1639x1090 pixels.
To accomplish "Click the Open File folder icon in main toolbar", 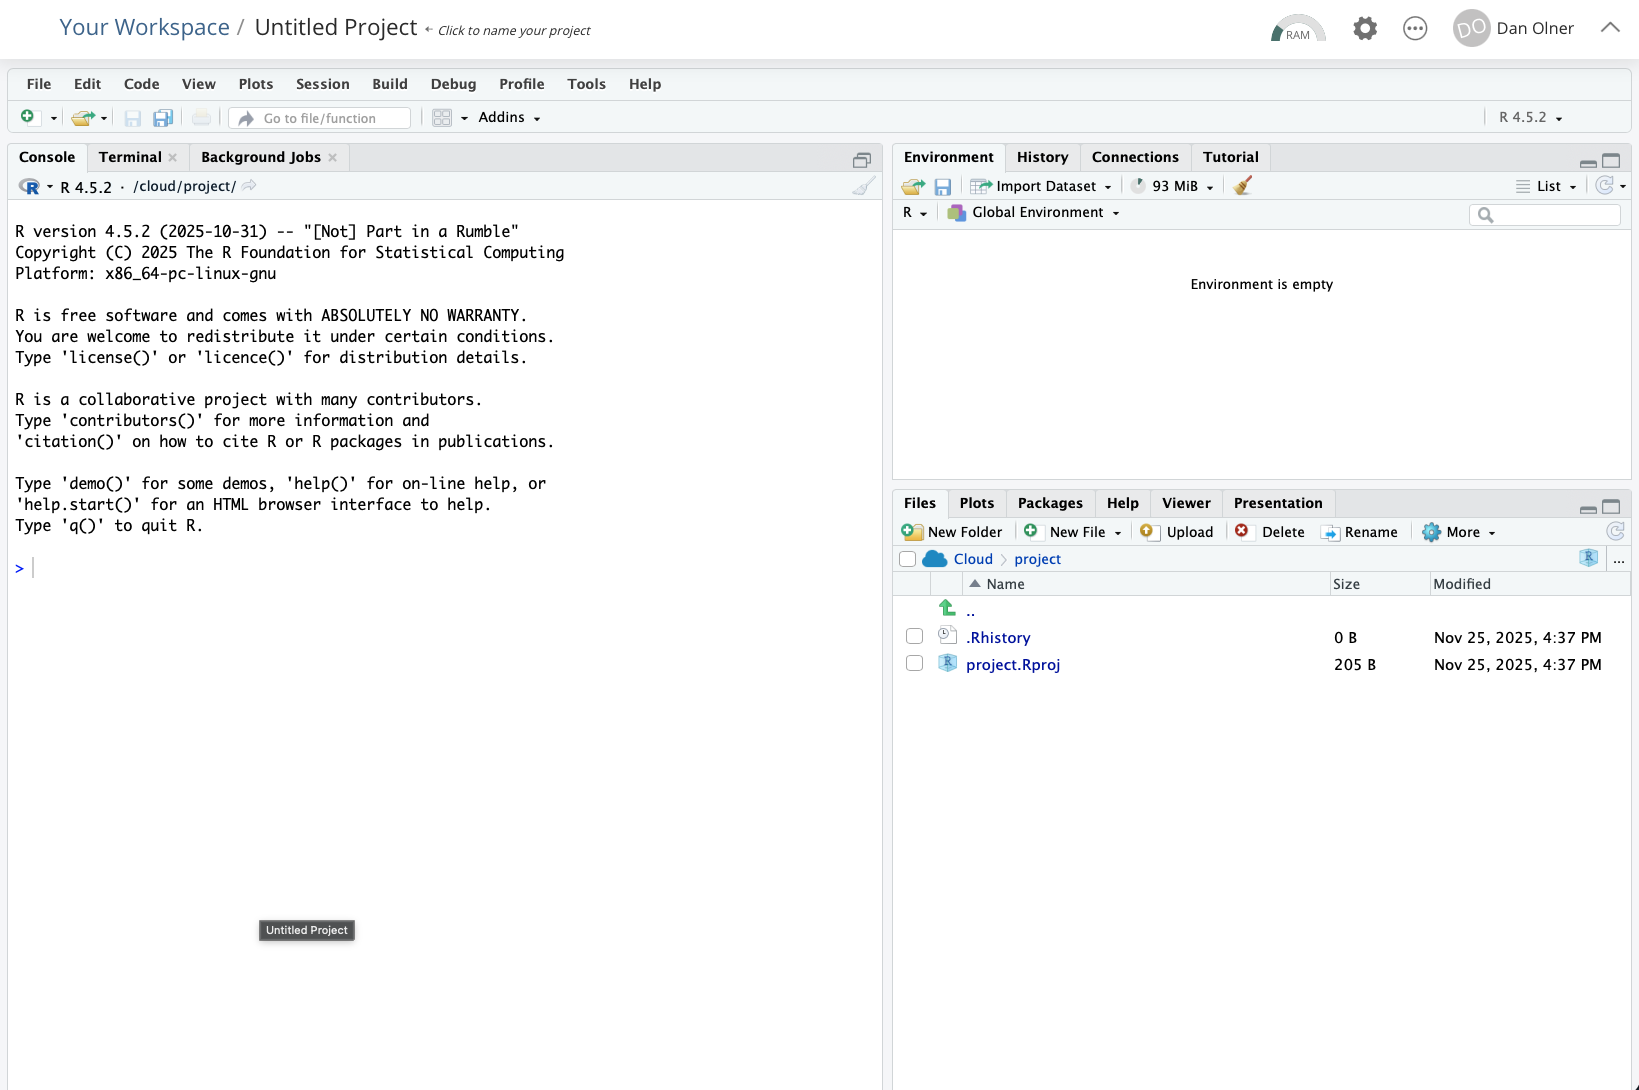I will pos(83,118).
